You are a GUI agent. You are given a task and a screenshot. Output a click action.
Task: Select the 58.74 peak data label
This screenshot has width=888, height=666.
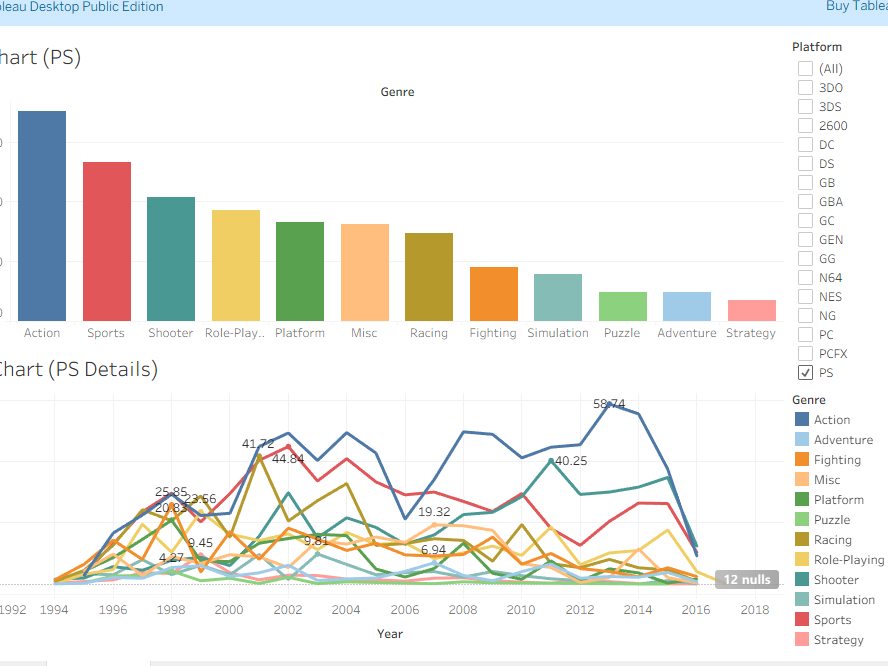[609, 404]
